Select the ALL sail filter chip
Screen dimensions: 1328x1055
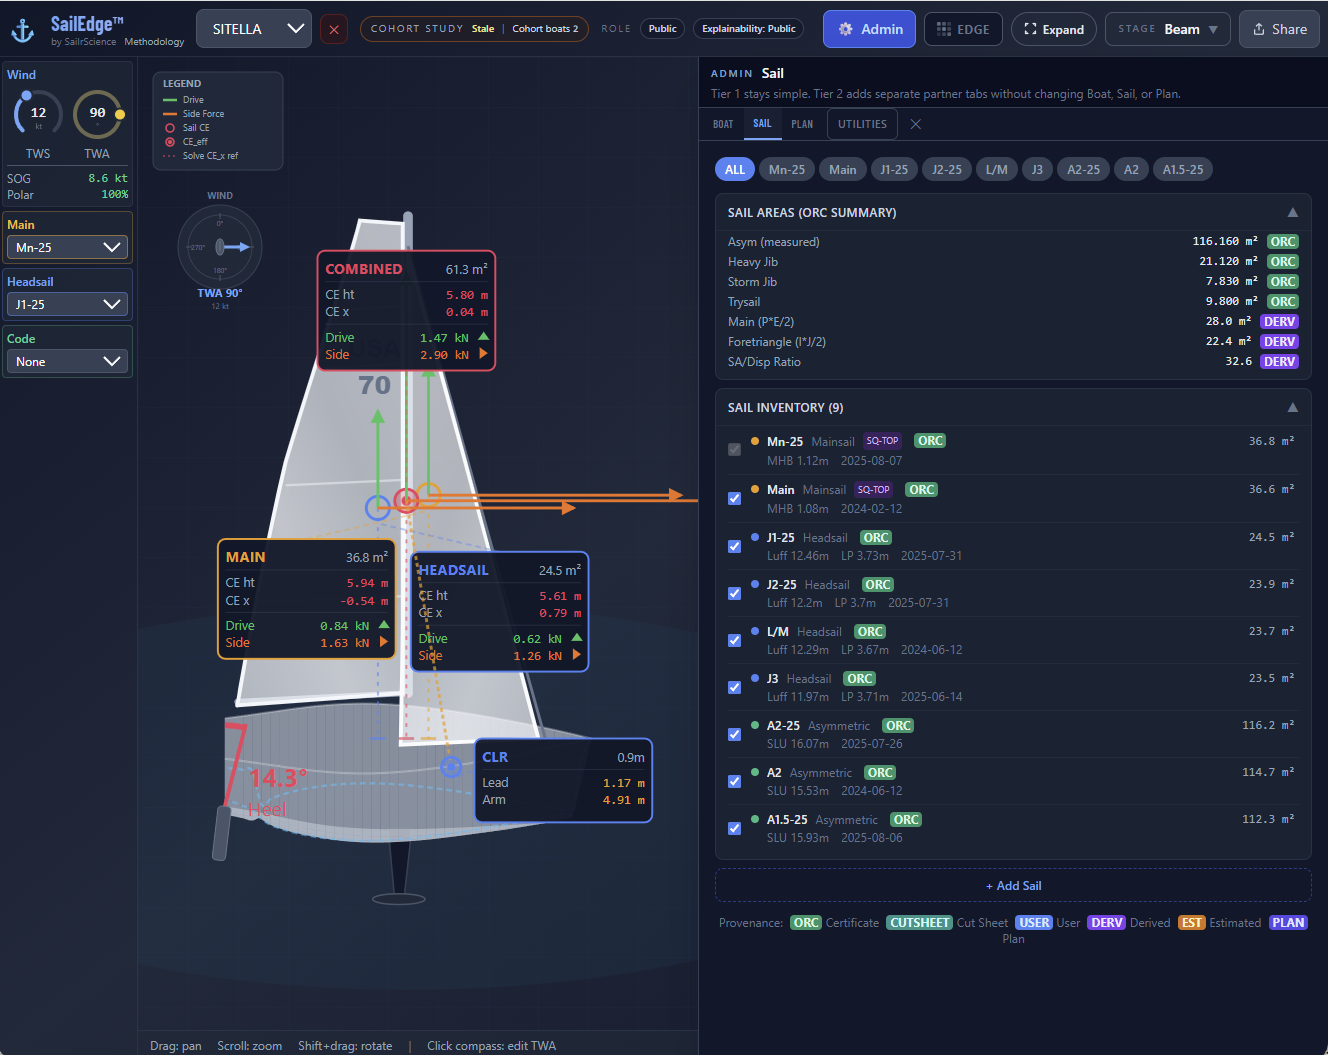click(x=734, y=169)
